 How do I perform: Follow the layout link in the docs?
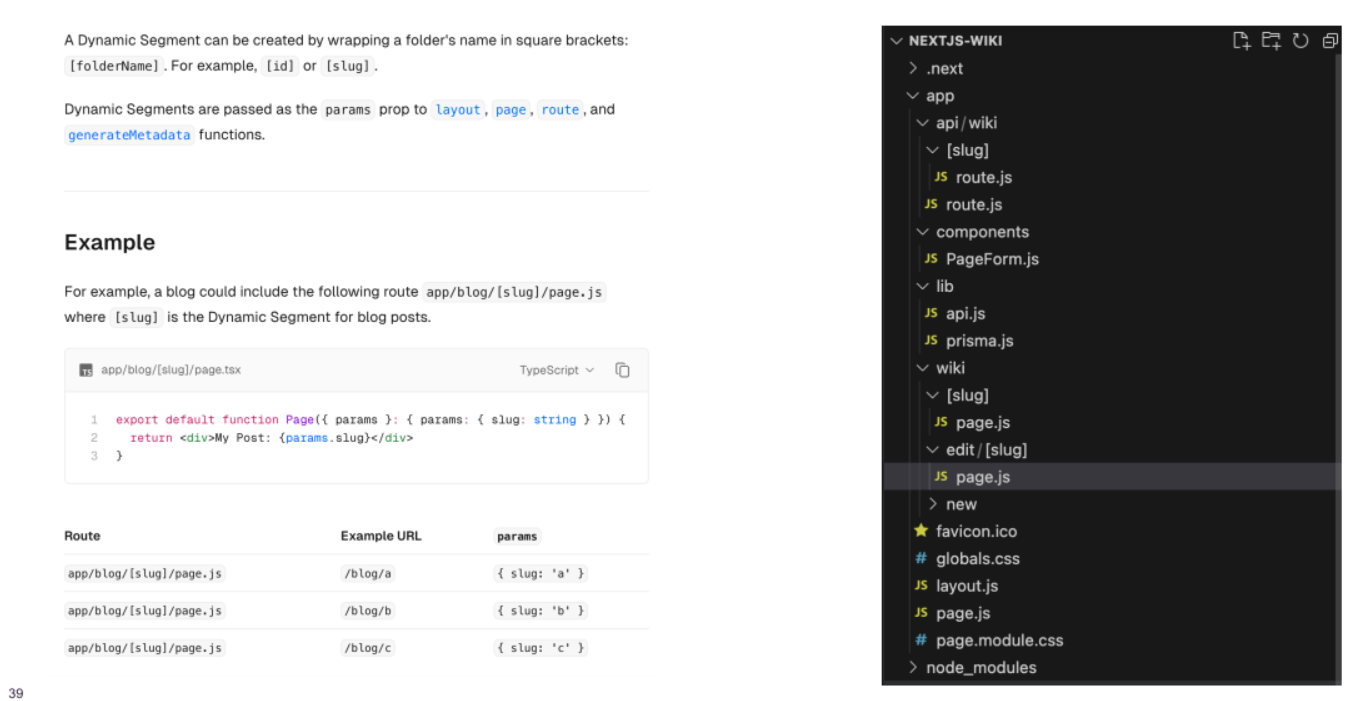[x=458, y=110]
